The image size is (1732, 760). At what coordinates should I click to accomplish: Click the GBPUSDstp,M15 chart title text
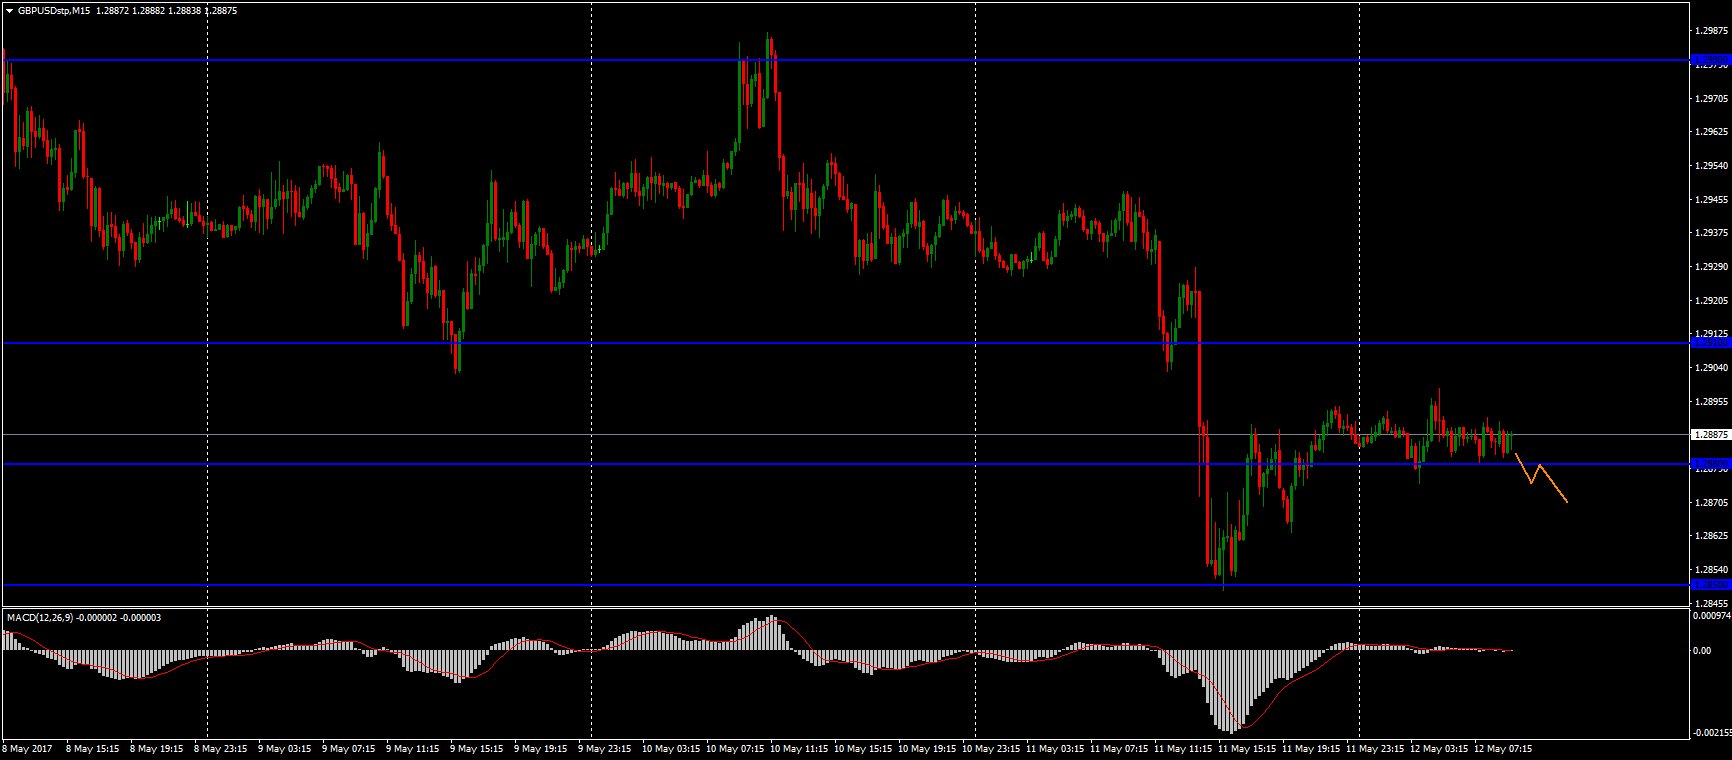pyautogui.click(x=56, y=10)
